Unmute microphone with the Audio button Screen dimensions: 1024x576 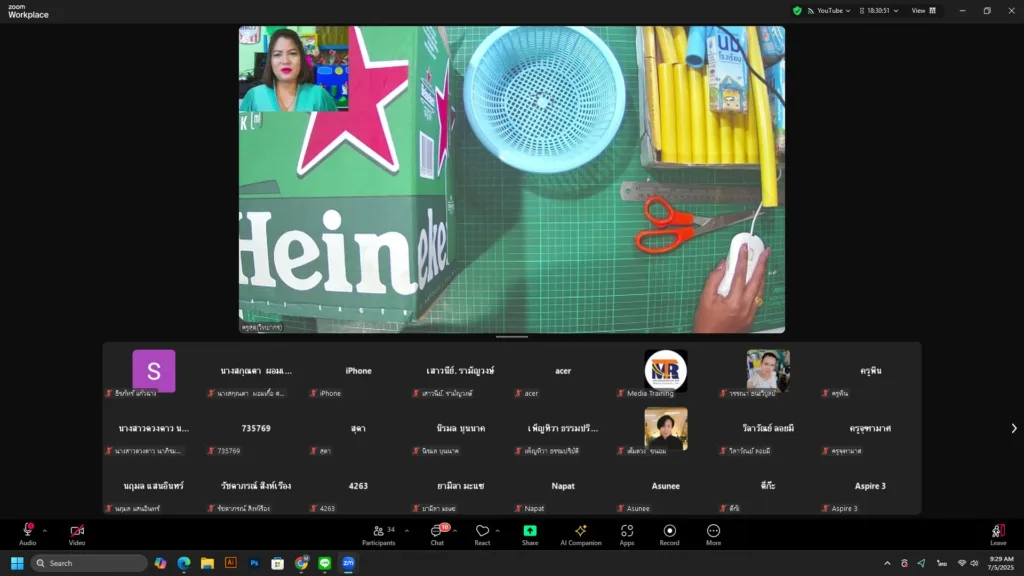coord(27,531)
